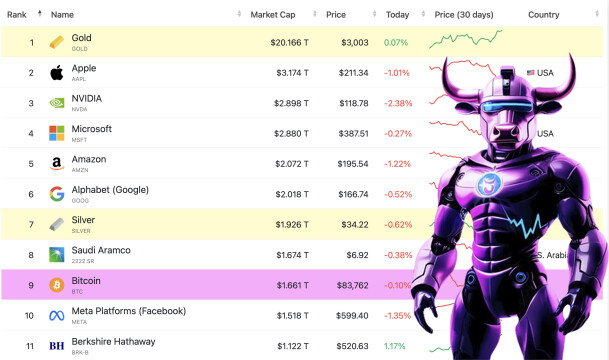Click the silver bar icon

click(57, 224)
